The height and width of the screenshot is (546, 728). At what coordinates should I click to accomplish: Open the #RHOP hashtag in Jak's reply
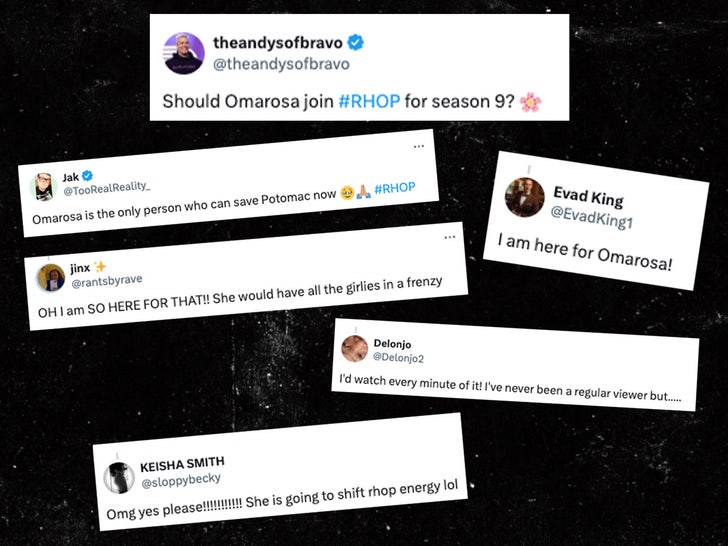[395, 188]
